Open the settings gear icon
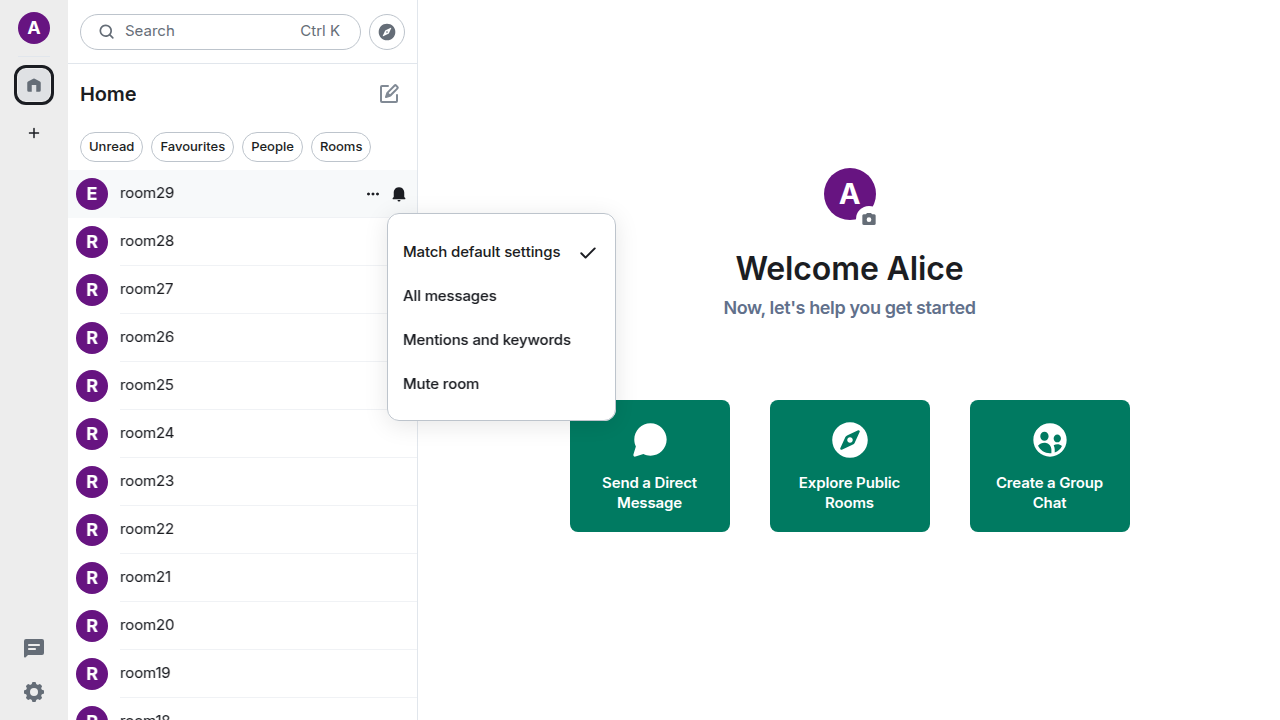Screen dimensions: 1280x720 (34, 692)
